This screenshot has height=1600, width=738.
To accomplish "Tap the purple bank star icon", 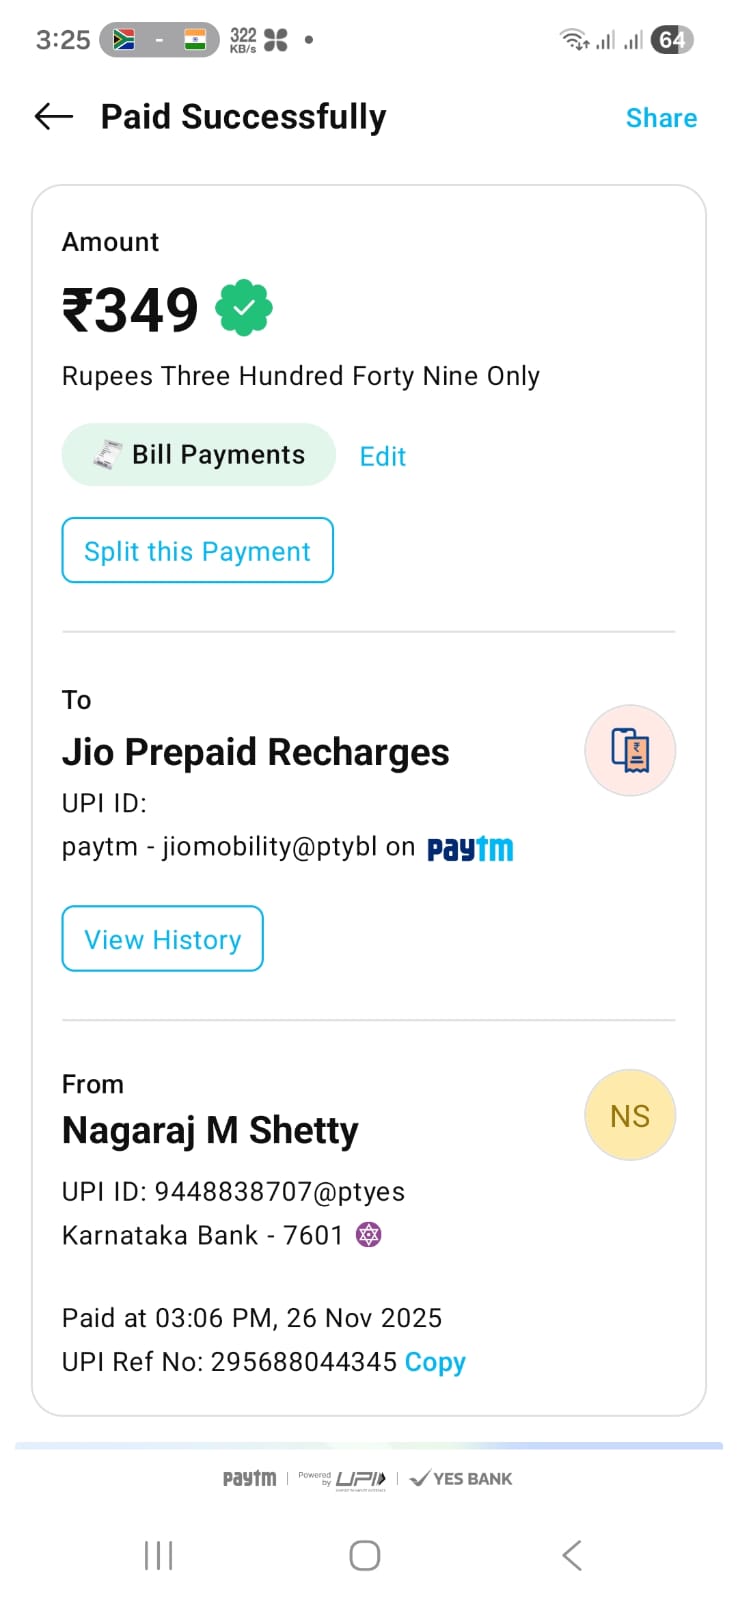I will 369,1235.
